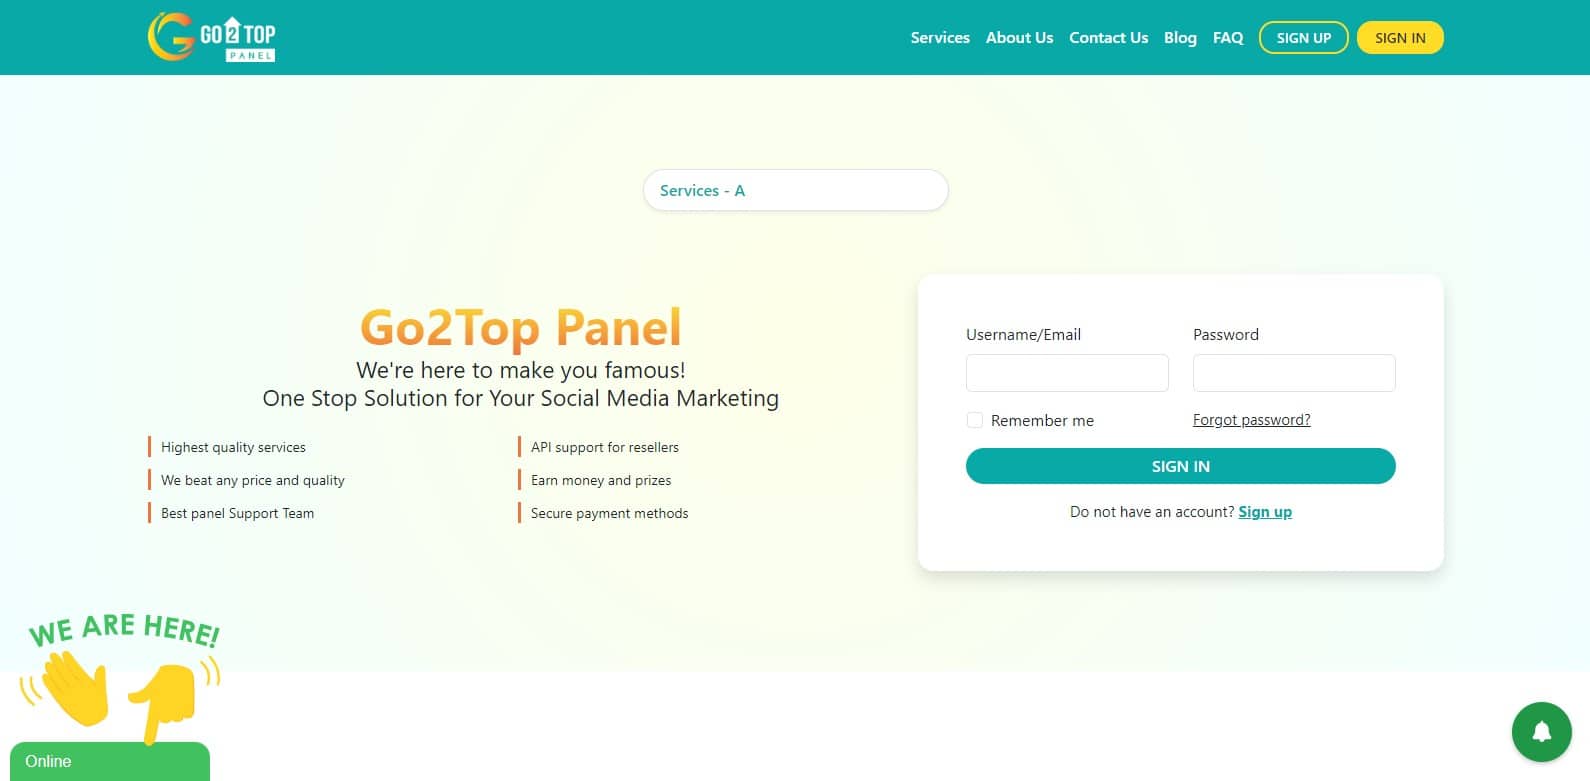Viewport: 1590px width, 781px height.
Task: Open the Services - A search box
Action: [x=795, y=190]
